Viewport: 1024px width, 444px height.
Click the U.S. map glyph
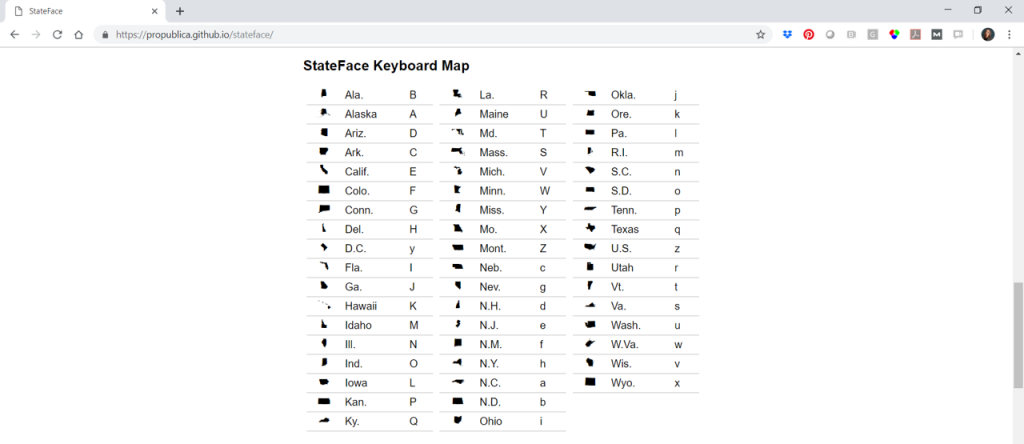click(x=590, y=247)
